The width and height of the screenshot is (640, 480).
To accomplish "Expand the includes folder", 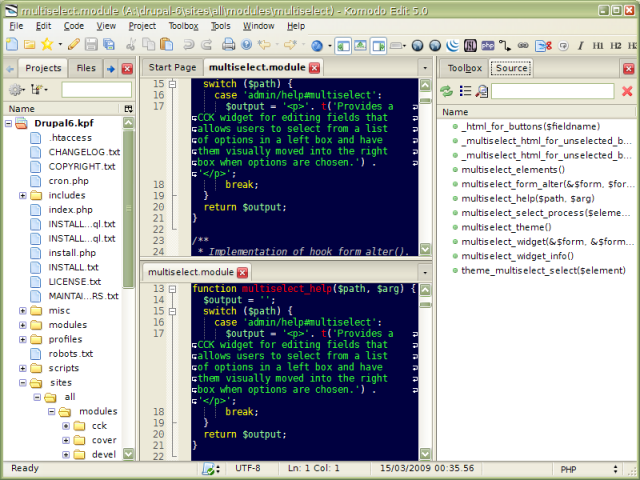I will tap(22, 196).
